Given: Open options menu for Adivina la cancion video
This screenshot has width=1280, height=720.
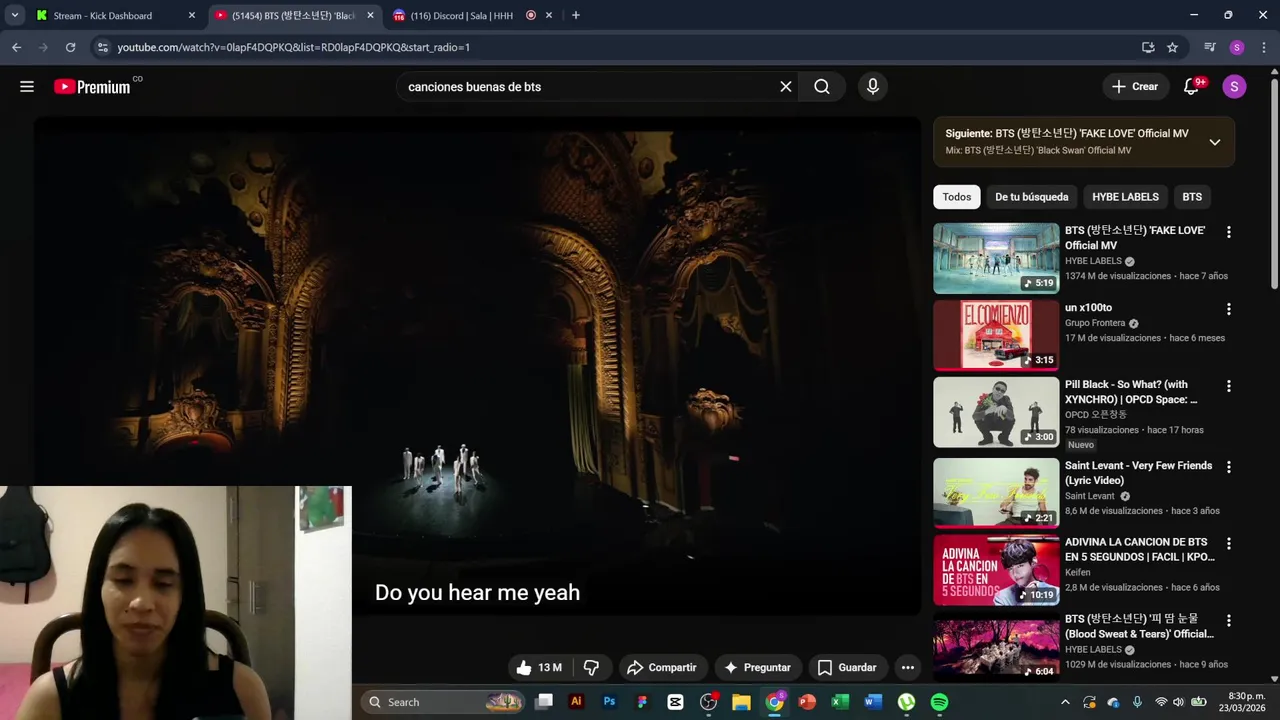Looking at the screenshot, I should pyautogui.click(x=1229, y=544).
